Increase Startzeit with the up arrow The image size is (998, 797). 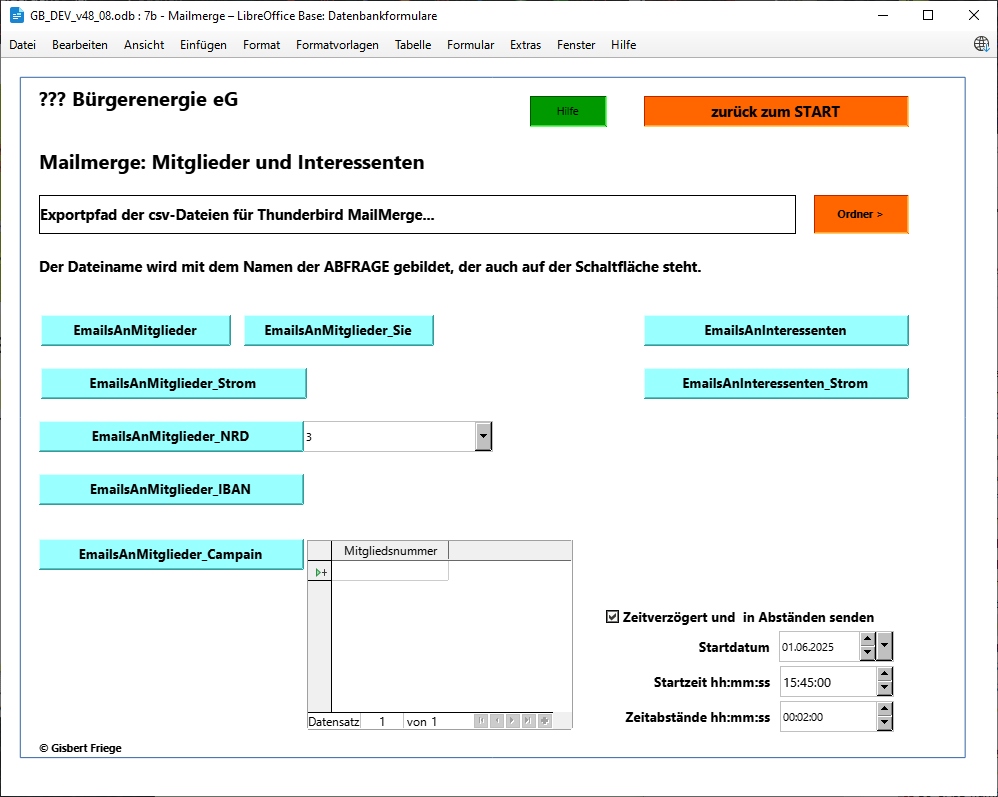pos(885,674)
